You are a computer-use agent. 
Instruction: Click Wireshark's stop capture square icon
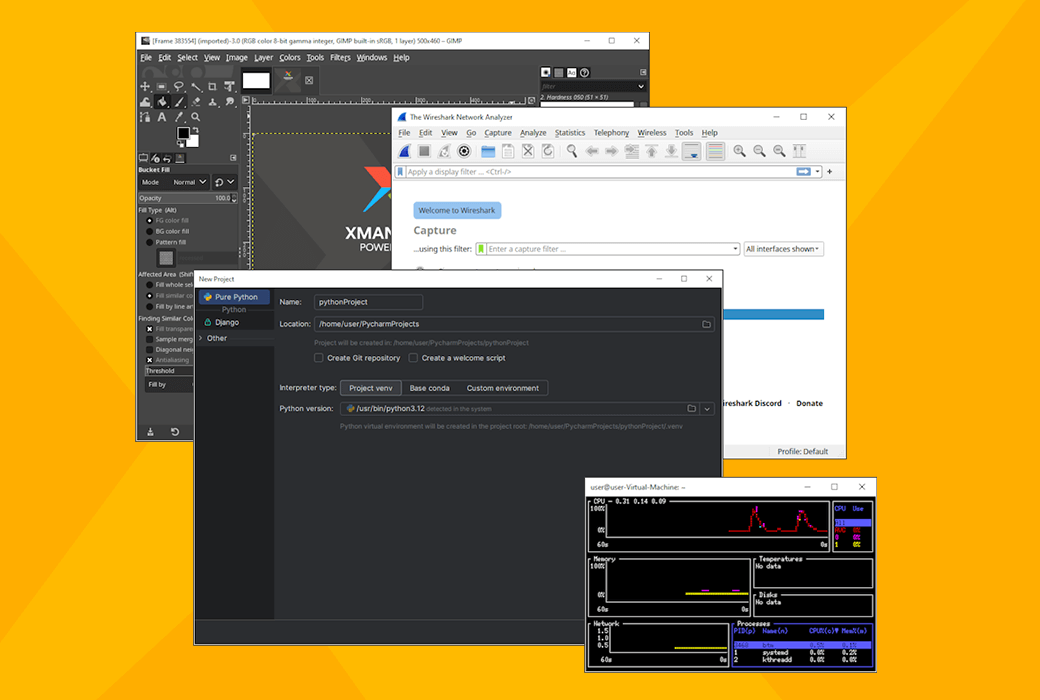pyautogui.click(x=424, y=151)
